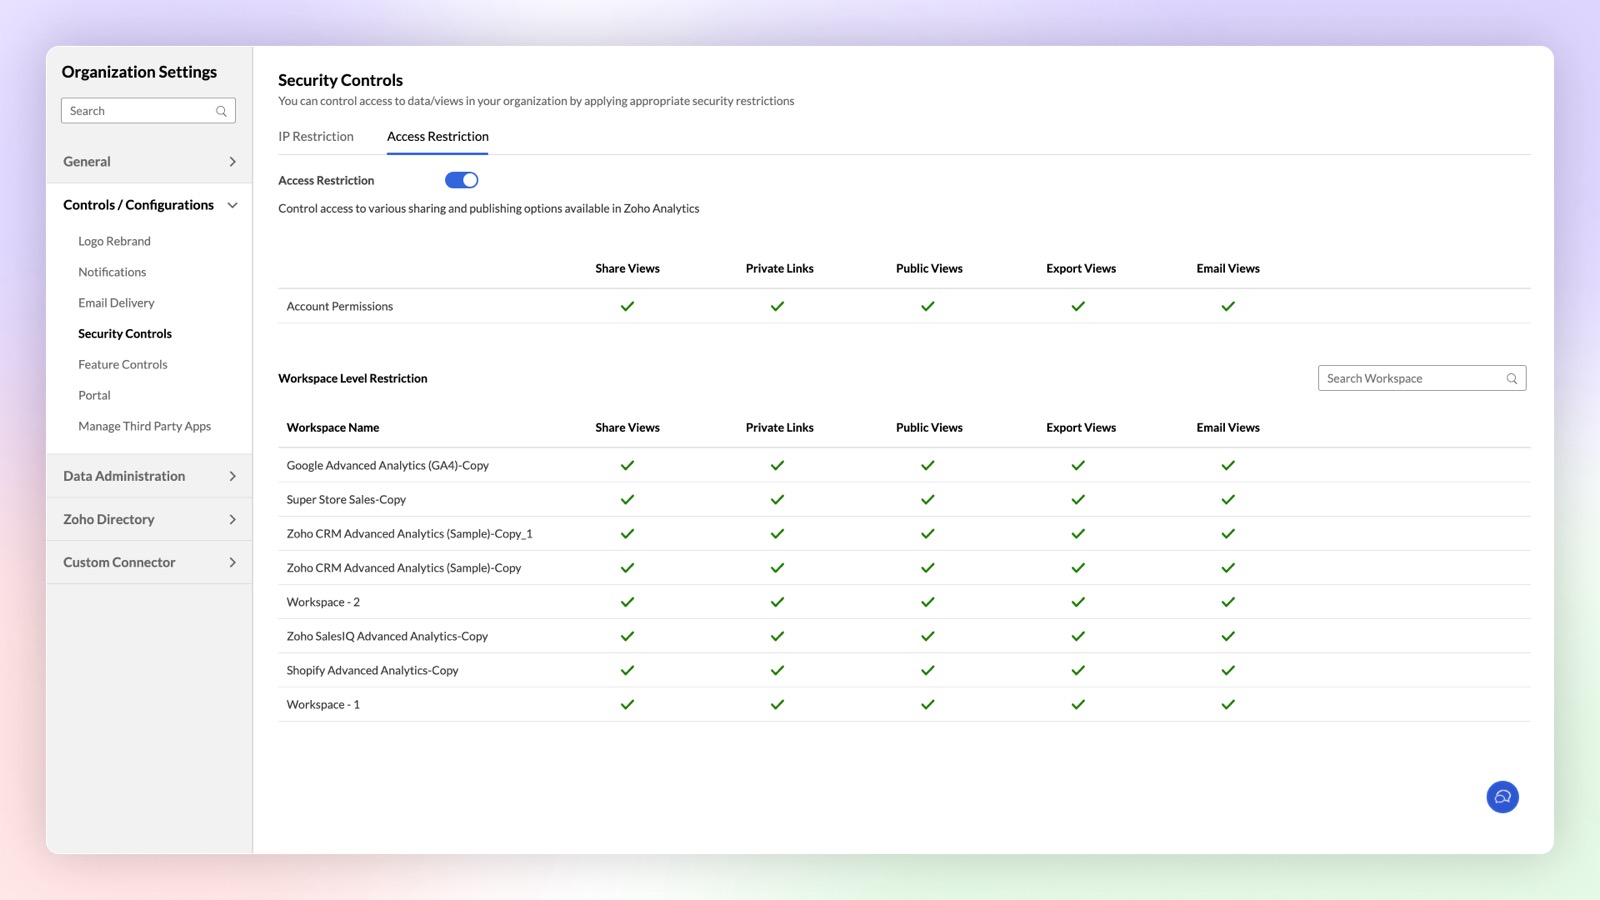
Task: Toggle Export Views for Shopify Advanced Analytics-Copy
Action: point(1078,670)
